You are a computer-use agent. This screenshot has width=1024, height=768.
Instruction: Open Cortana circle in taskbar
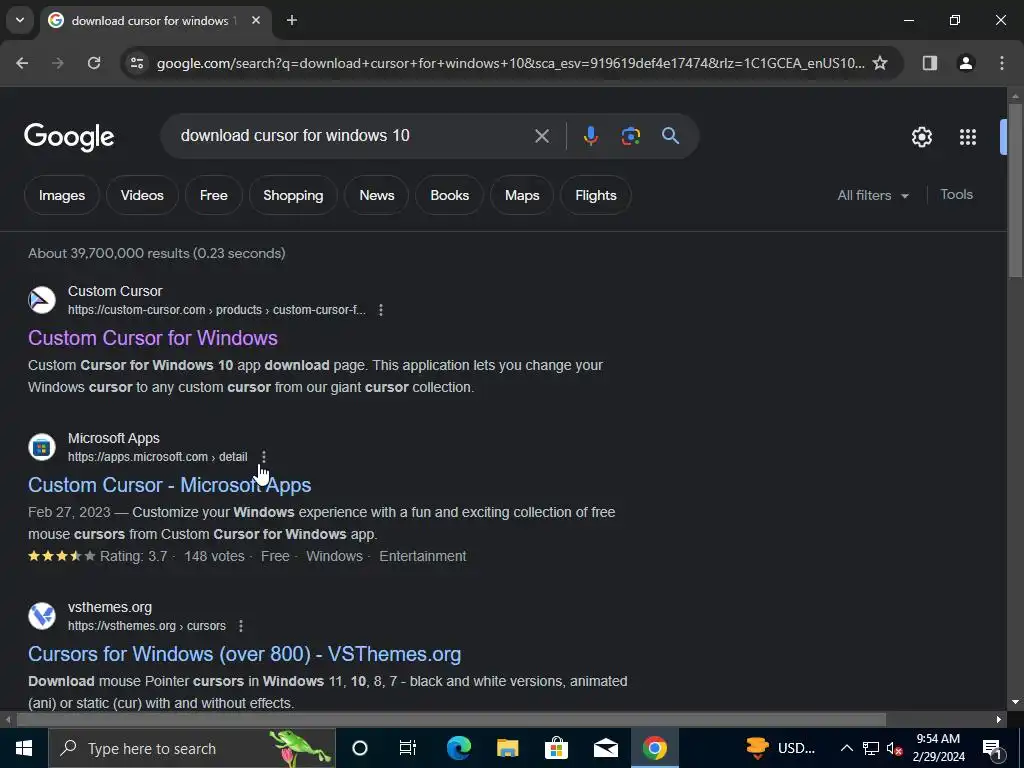click(360, 748)
